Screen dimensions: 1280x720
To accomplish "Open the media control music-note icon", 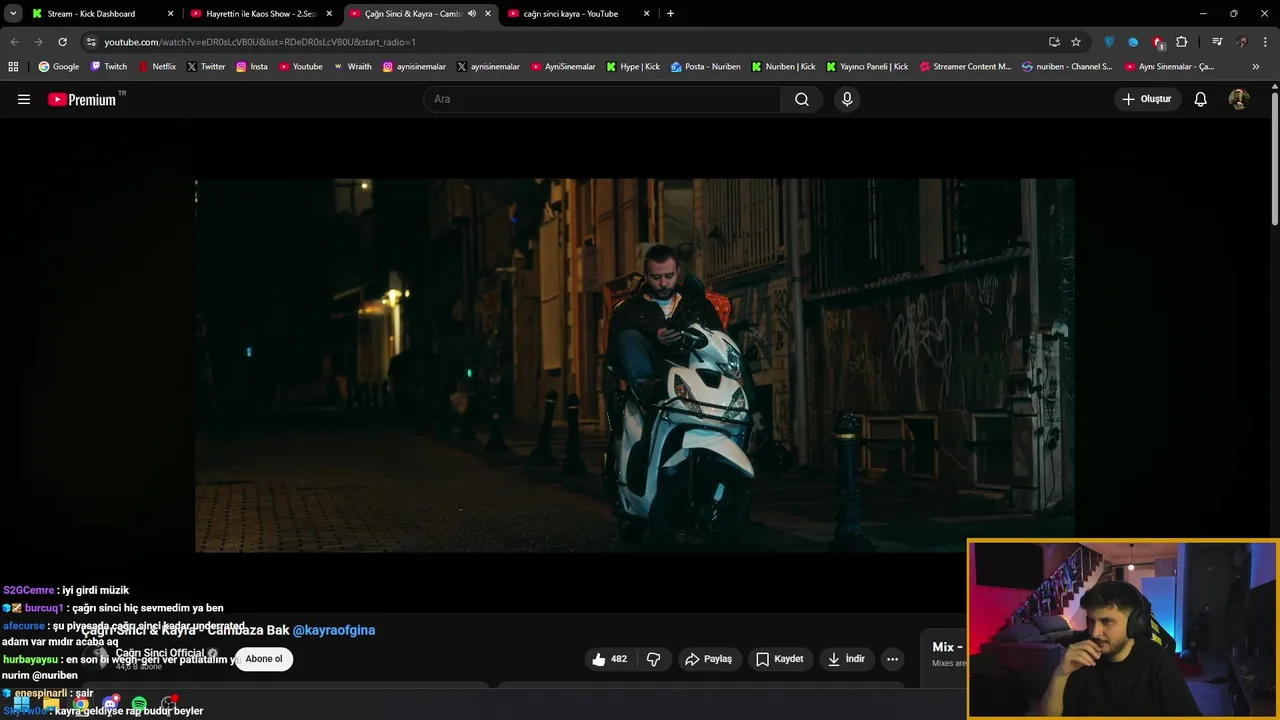I will 1217,42.
